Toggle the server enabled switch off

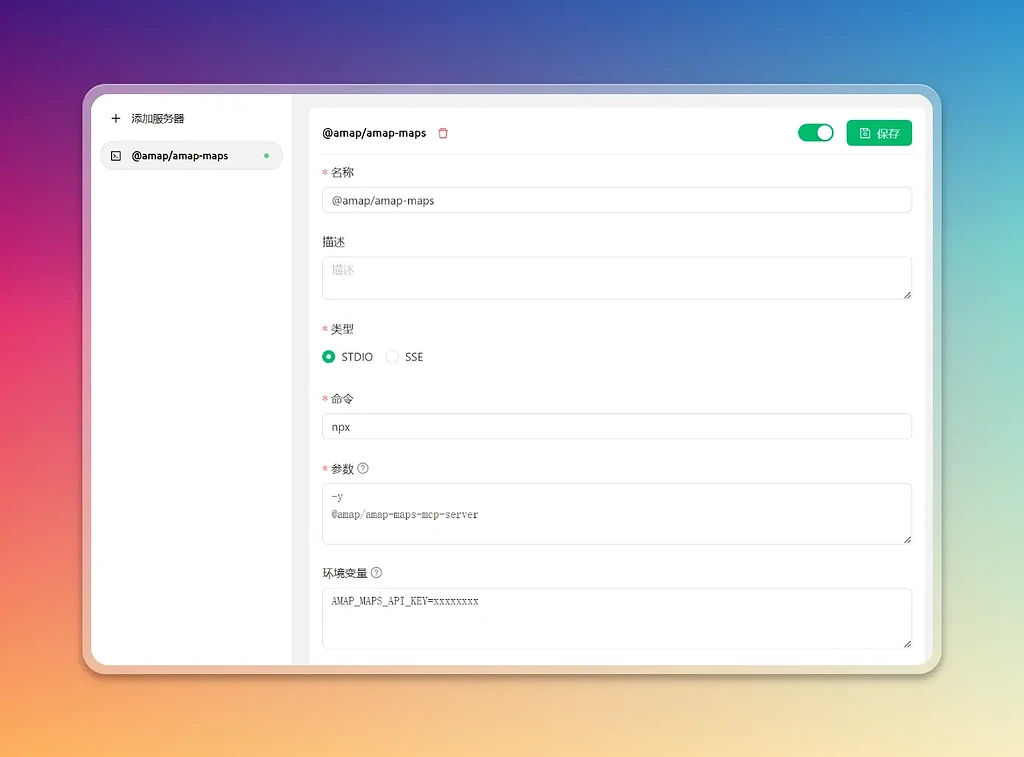click(x=816, y=133)
